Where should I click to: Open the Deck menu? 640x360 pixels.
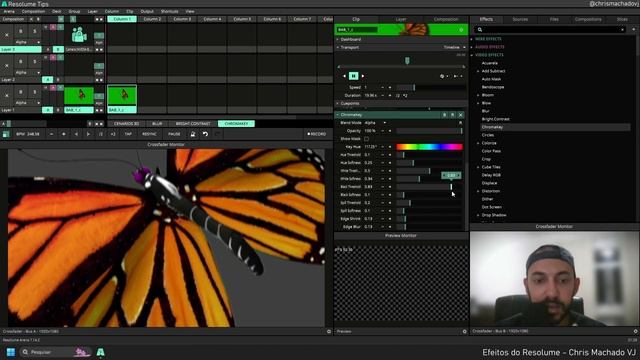click(57, 11)
